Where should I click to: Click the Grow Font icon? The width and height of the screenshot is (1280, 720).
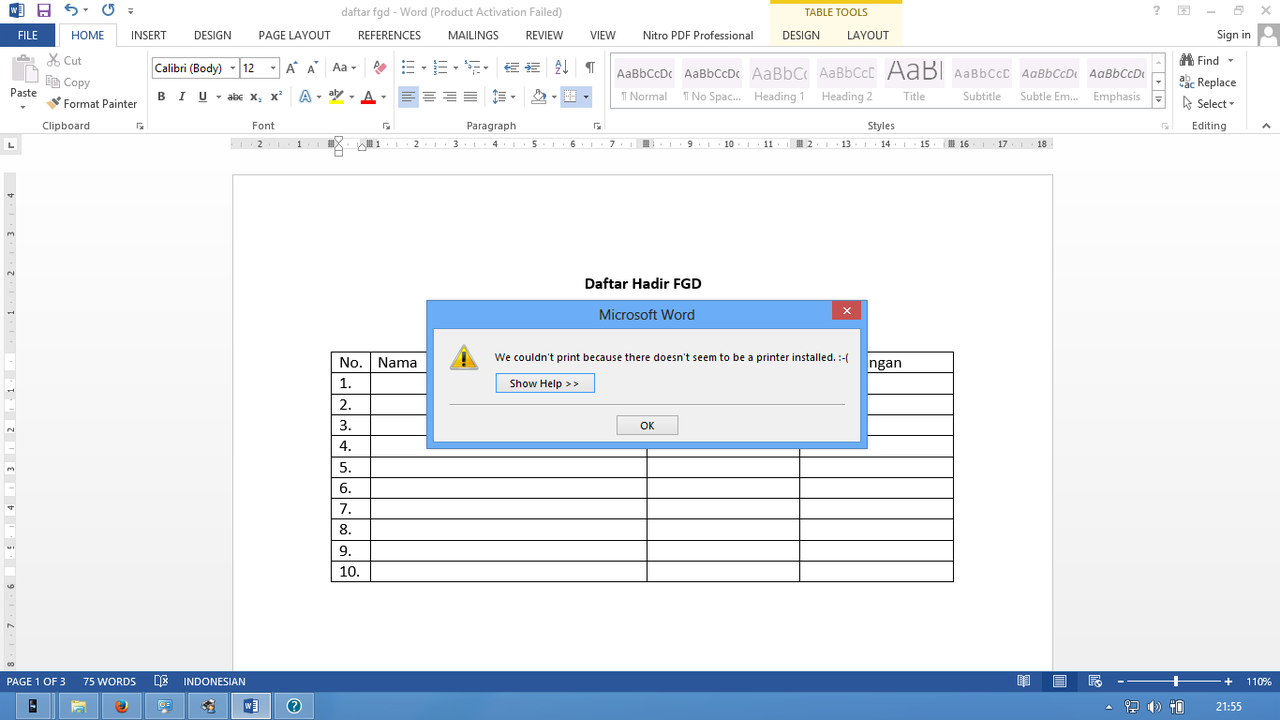(x=292, y=68)
